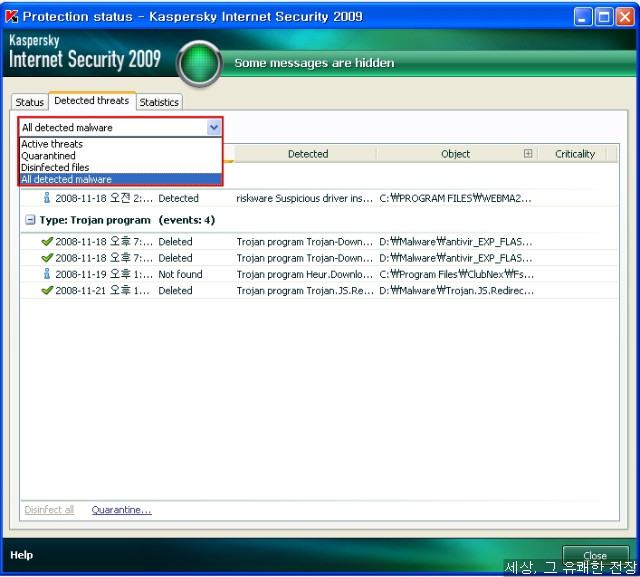Close the window with the red X
The height and width of the screenshot is (577, 640).
click(625, 17)
